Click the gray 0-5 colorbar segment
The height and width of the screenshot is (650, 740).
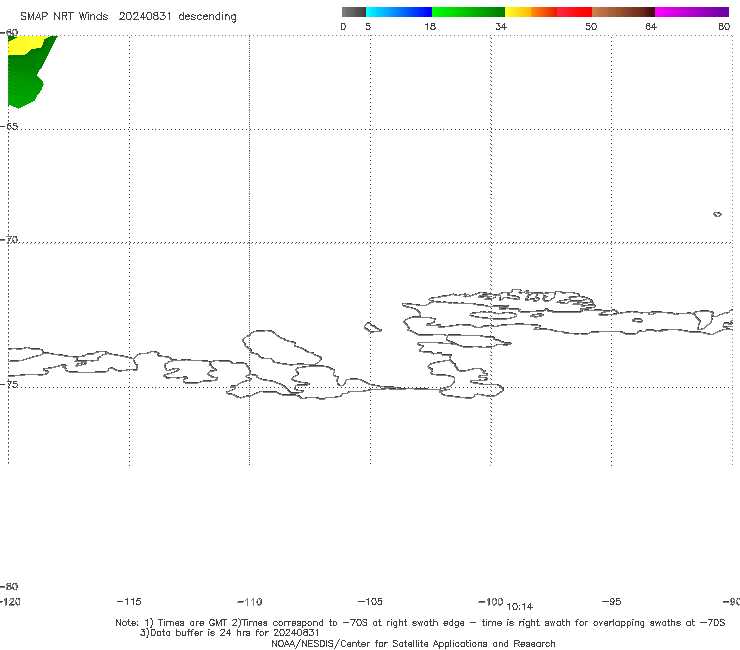pos(353,12)
